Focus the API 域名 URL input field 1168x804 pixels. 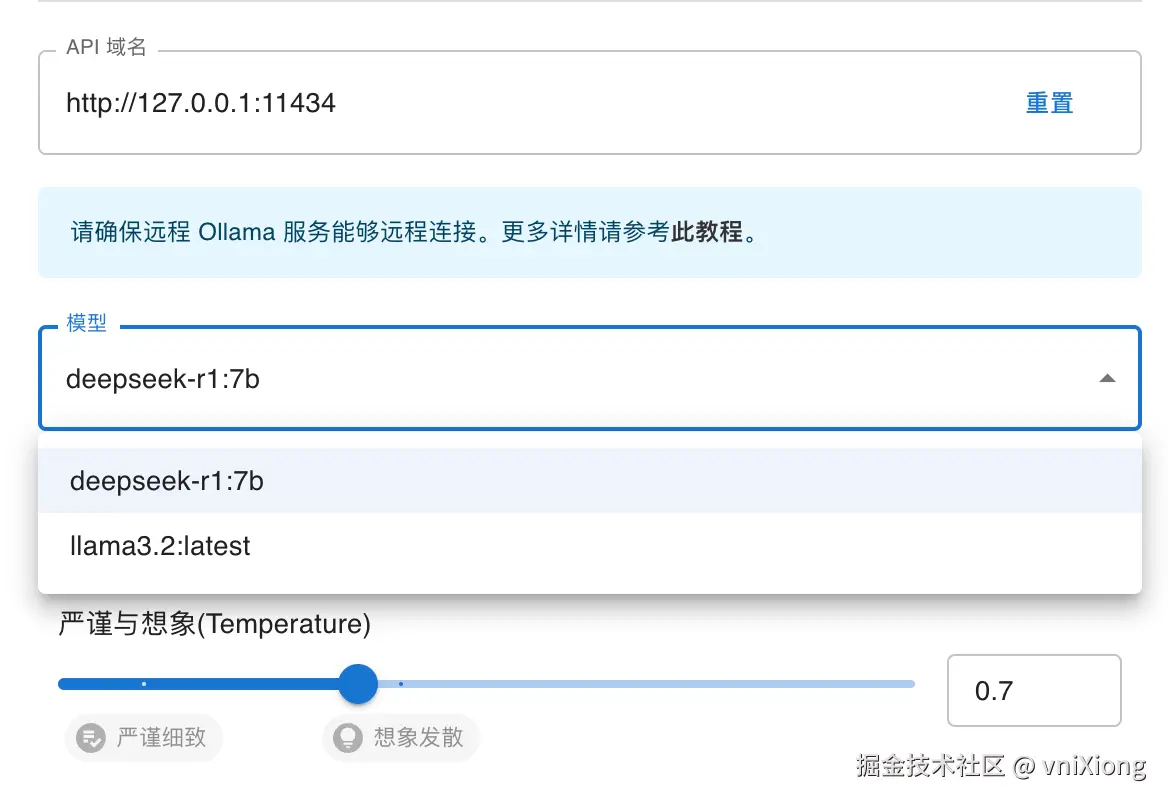[500, 102]
